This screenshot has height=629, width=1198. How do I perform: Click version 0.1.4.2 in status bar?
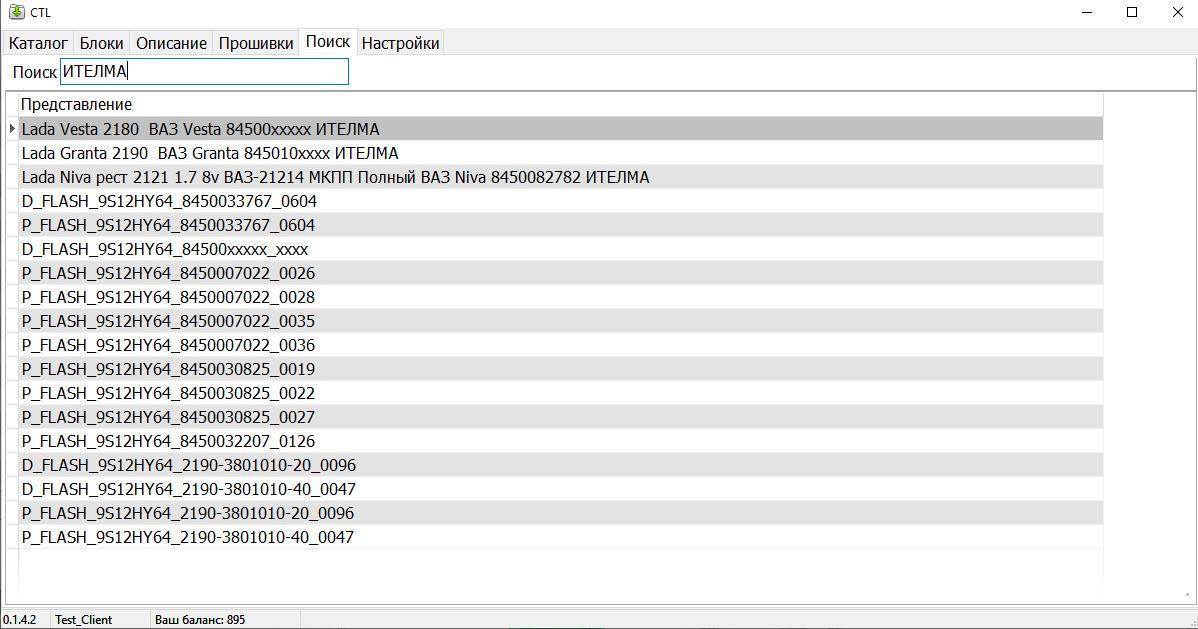point(20,620)
